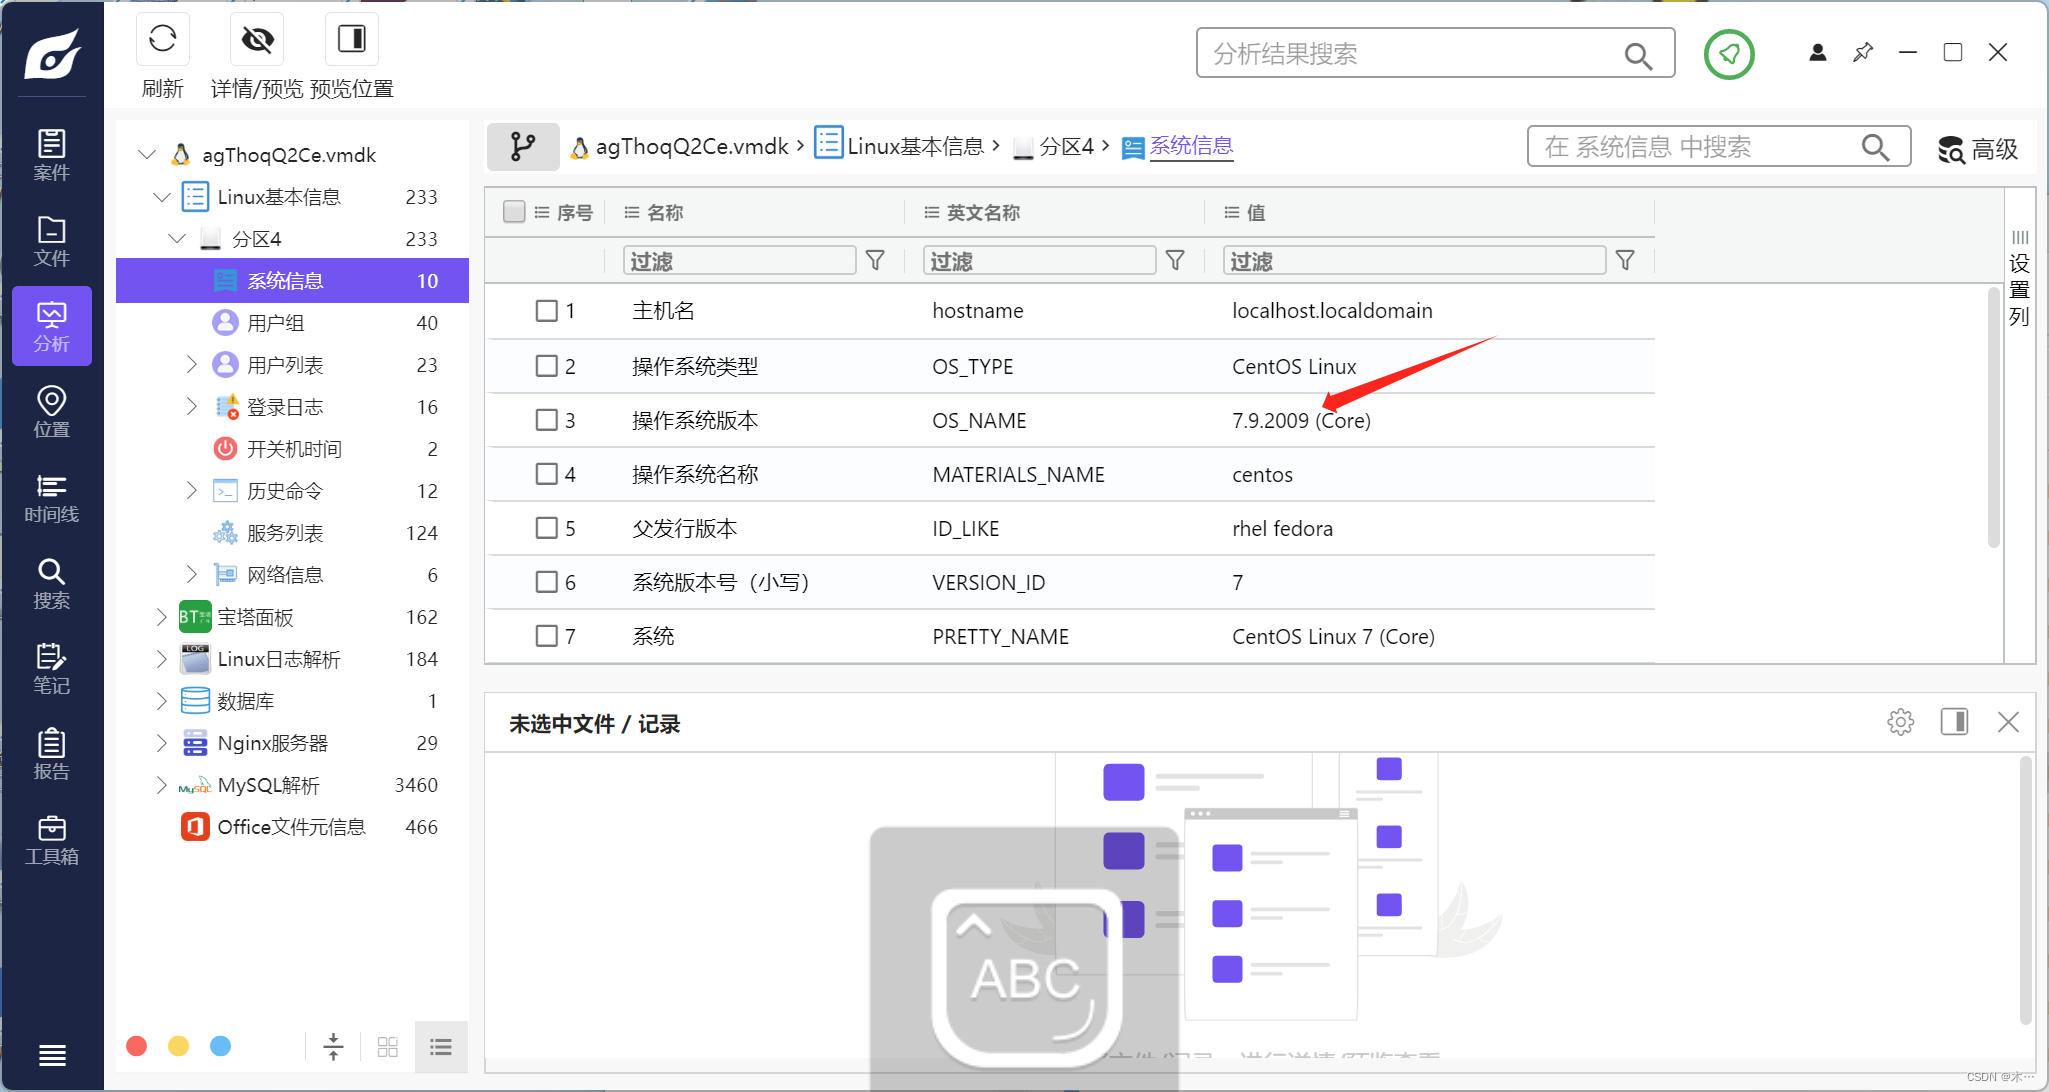Click the Refresh (刷新) toolbar icon
The image size is (2049, 1092).
pos(162,40)
